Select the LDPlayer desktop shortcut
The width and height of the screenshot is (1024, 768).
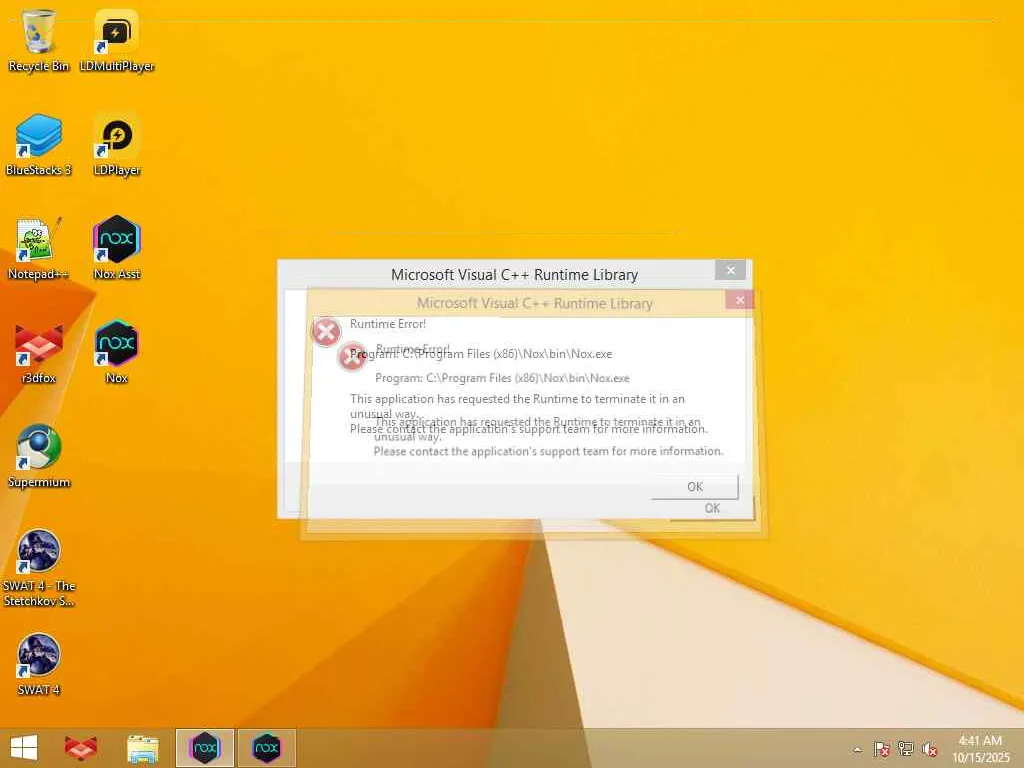pyautogui.click(x=117, y=144)
